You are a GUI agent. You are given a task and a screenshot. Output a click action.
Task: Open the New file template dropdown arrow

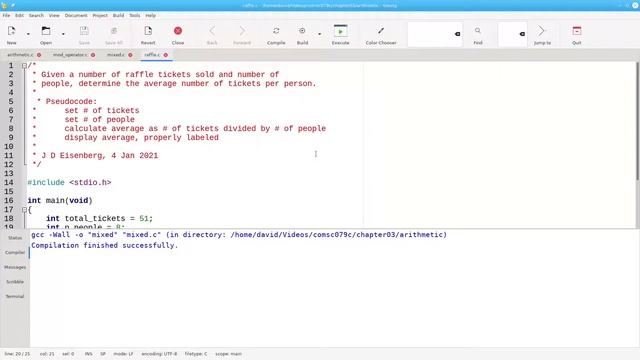point(28,34)
